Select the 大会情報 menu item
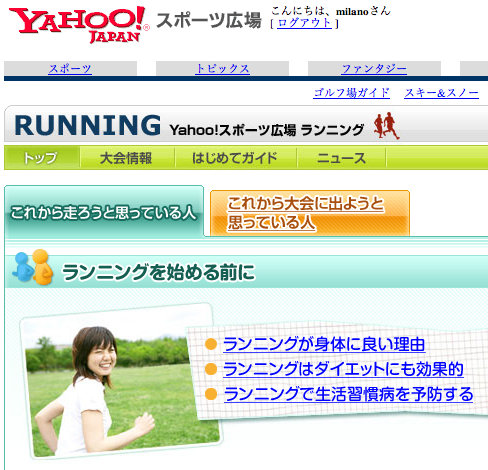Viewport: 488px width, 470px height. pos(126,158)
